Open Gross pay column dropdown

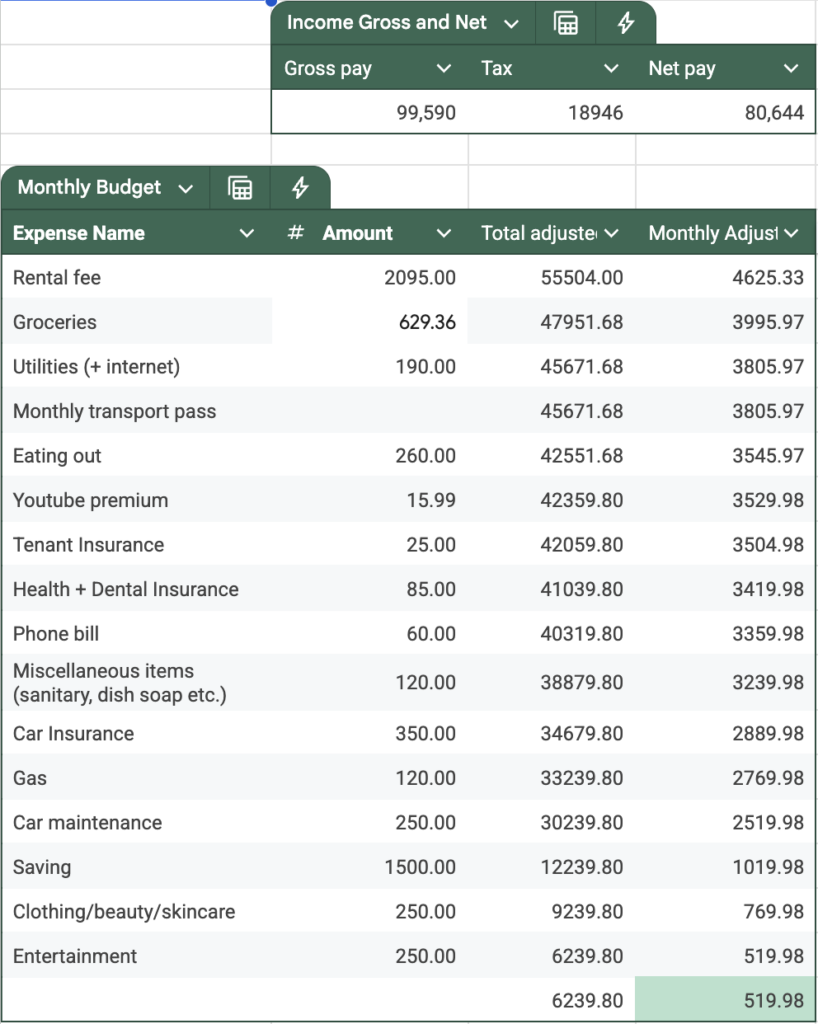pyautogui.click(x=444, y=69)
